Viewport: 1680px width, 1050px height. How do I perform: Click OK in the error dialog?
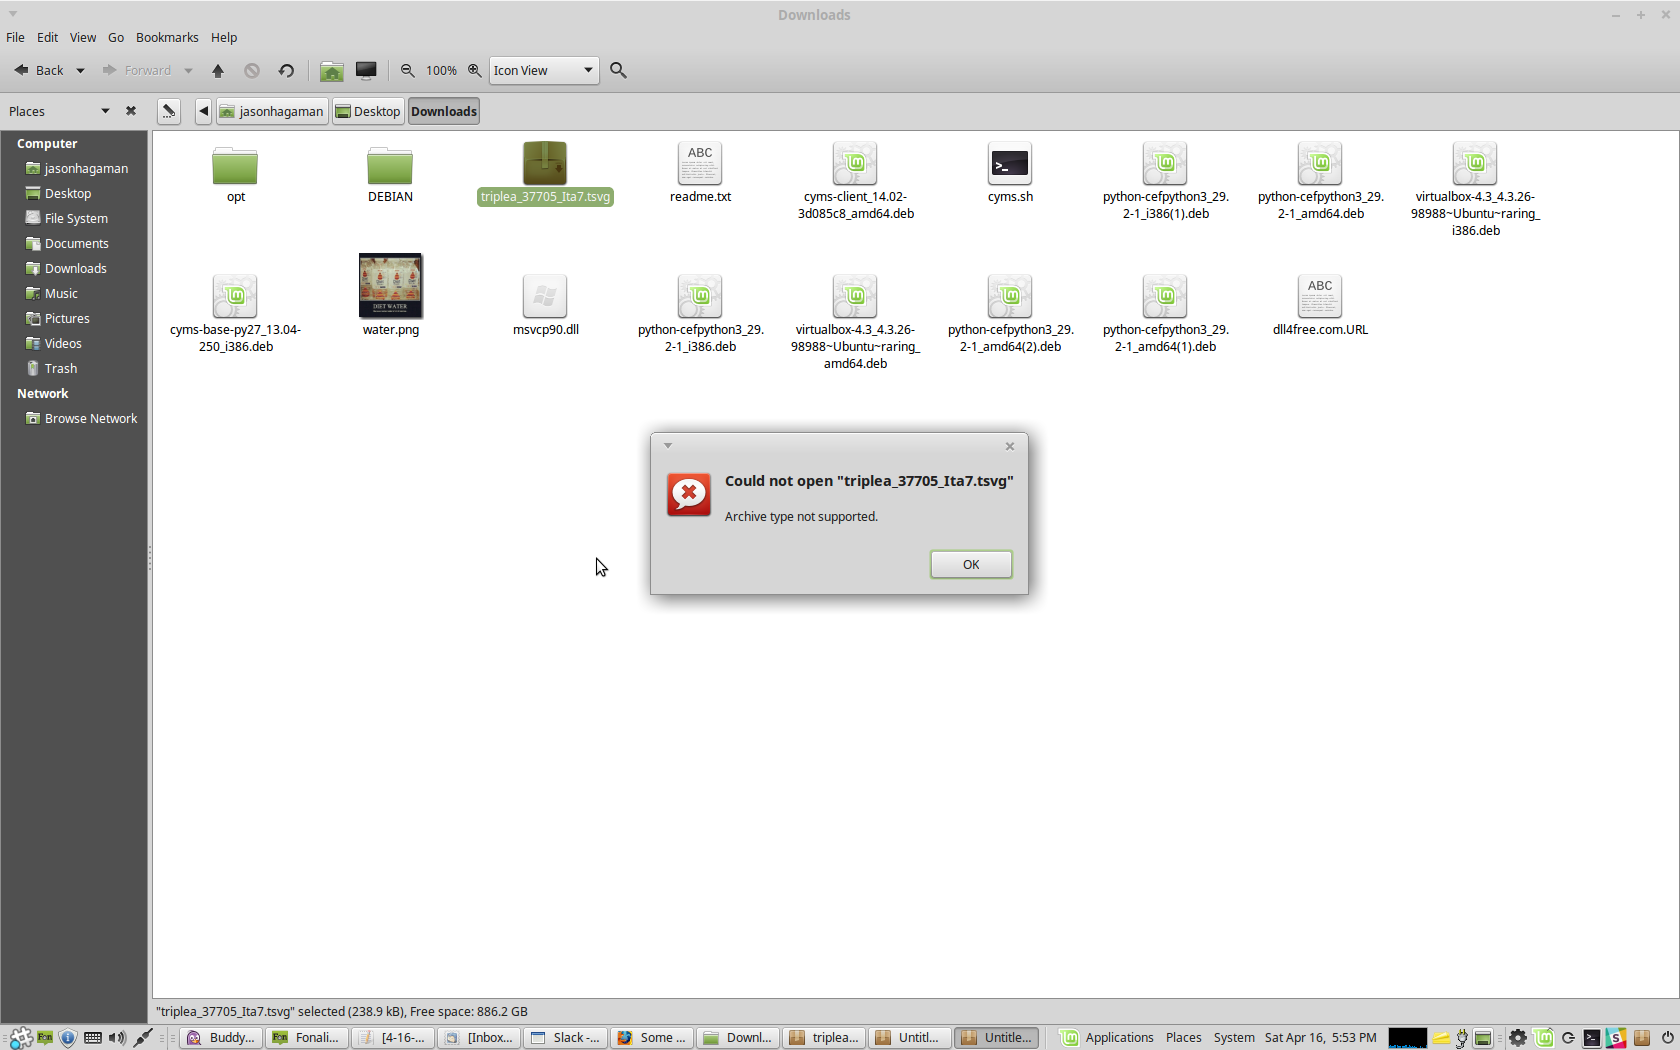[970, 564]
